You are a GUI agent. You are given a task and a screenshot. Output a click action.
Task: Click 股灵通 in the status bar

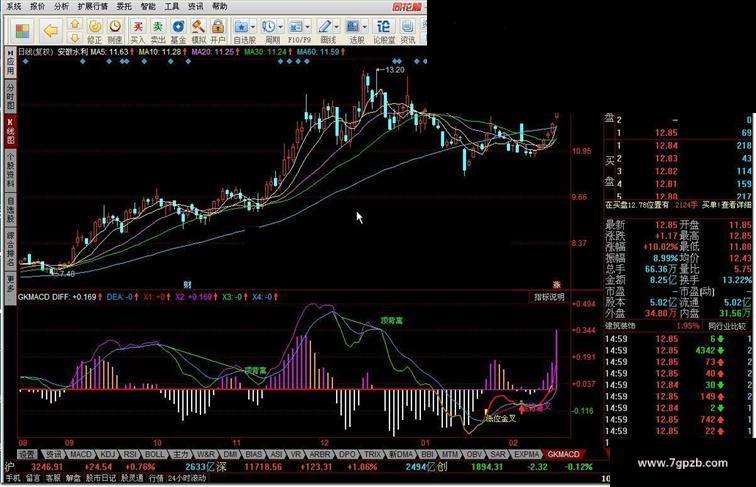pos(132,478)
